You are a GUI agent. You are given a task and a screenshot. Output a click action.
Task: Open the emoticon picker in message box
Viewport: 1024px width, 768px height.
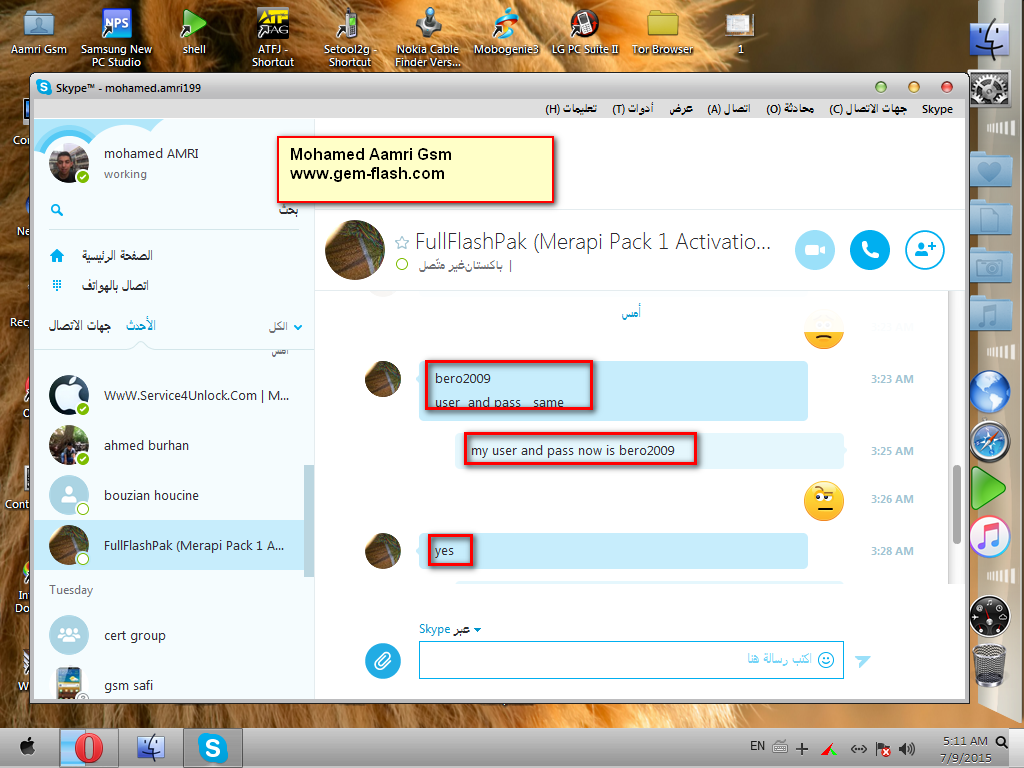click(x=826, y=660)
